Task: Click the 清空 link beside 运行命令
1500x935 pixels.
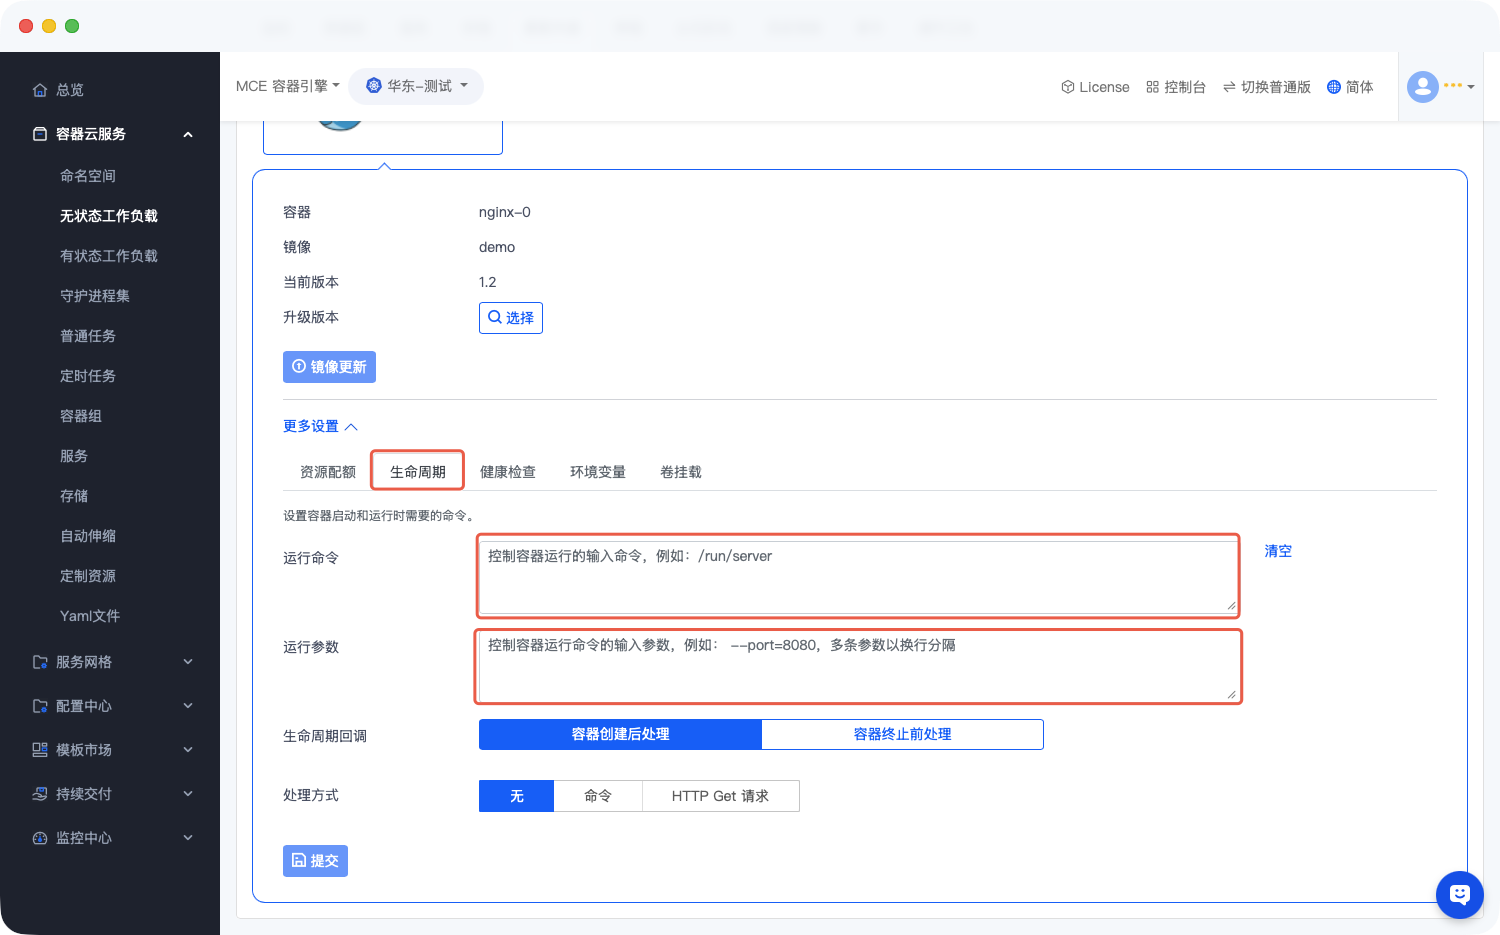Action: (1277, 551)
